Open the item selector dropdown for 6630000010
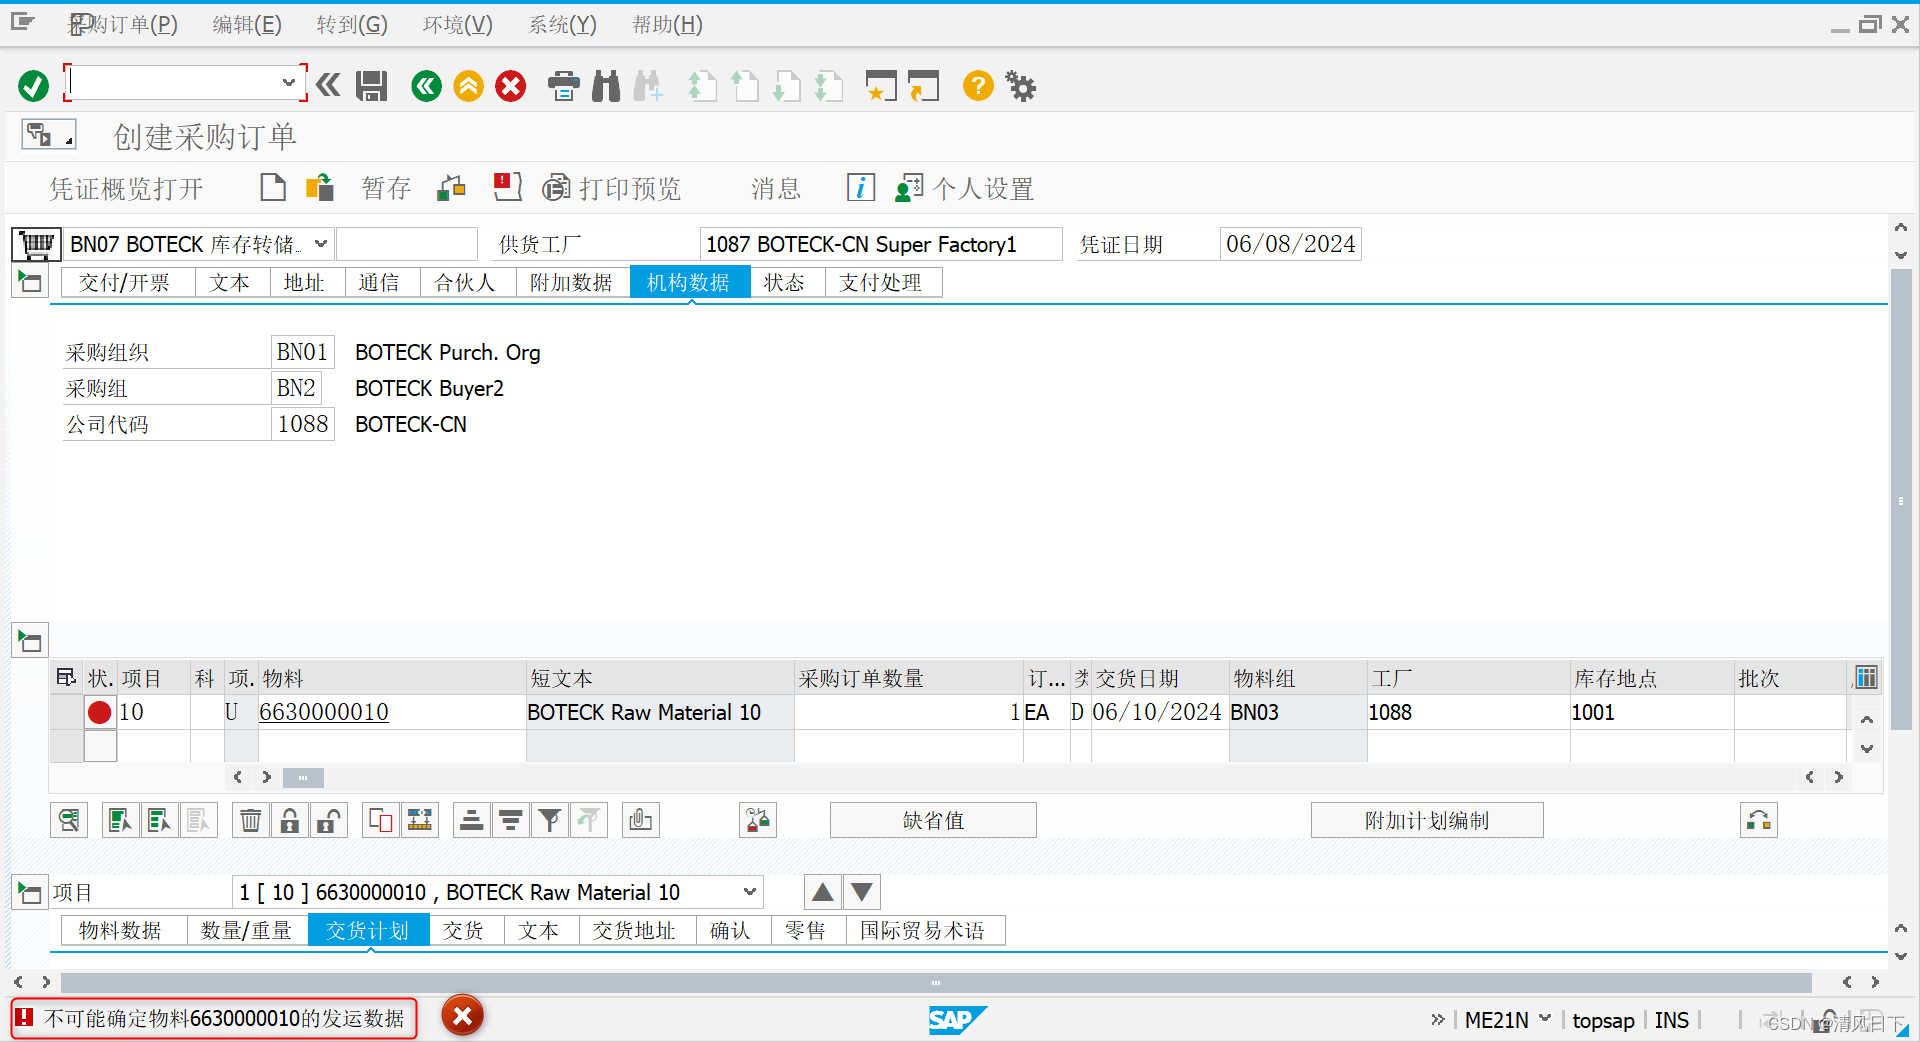Image resolution: width=1920 pixels, height=1042 pixels. (750, 892)
